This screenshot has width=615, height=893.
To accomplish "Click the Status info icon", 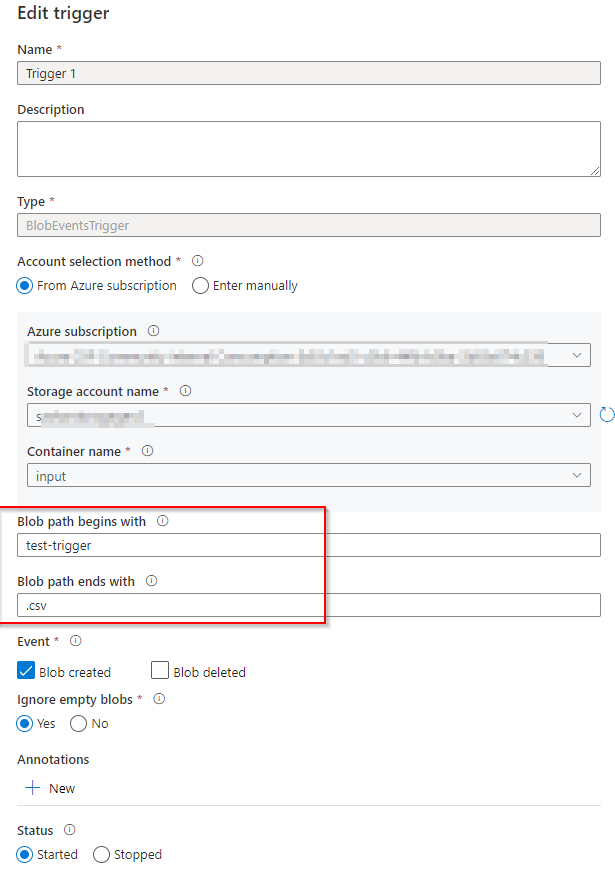I will coord(68,830).
